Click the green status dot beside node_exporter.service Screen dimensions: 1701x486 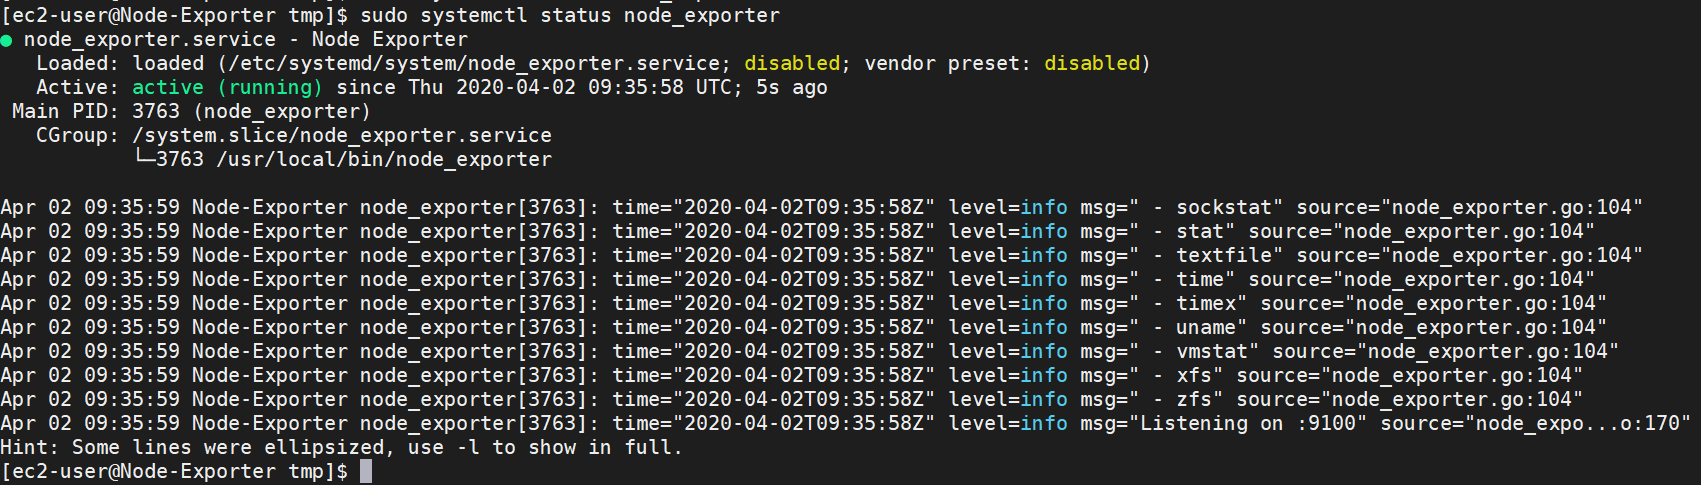pyautogui.click(x=6, y=40)
